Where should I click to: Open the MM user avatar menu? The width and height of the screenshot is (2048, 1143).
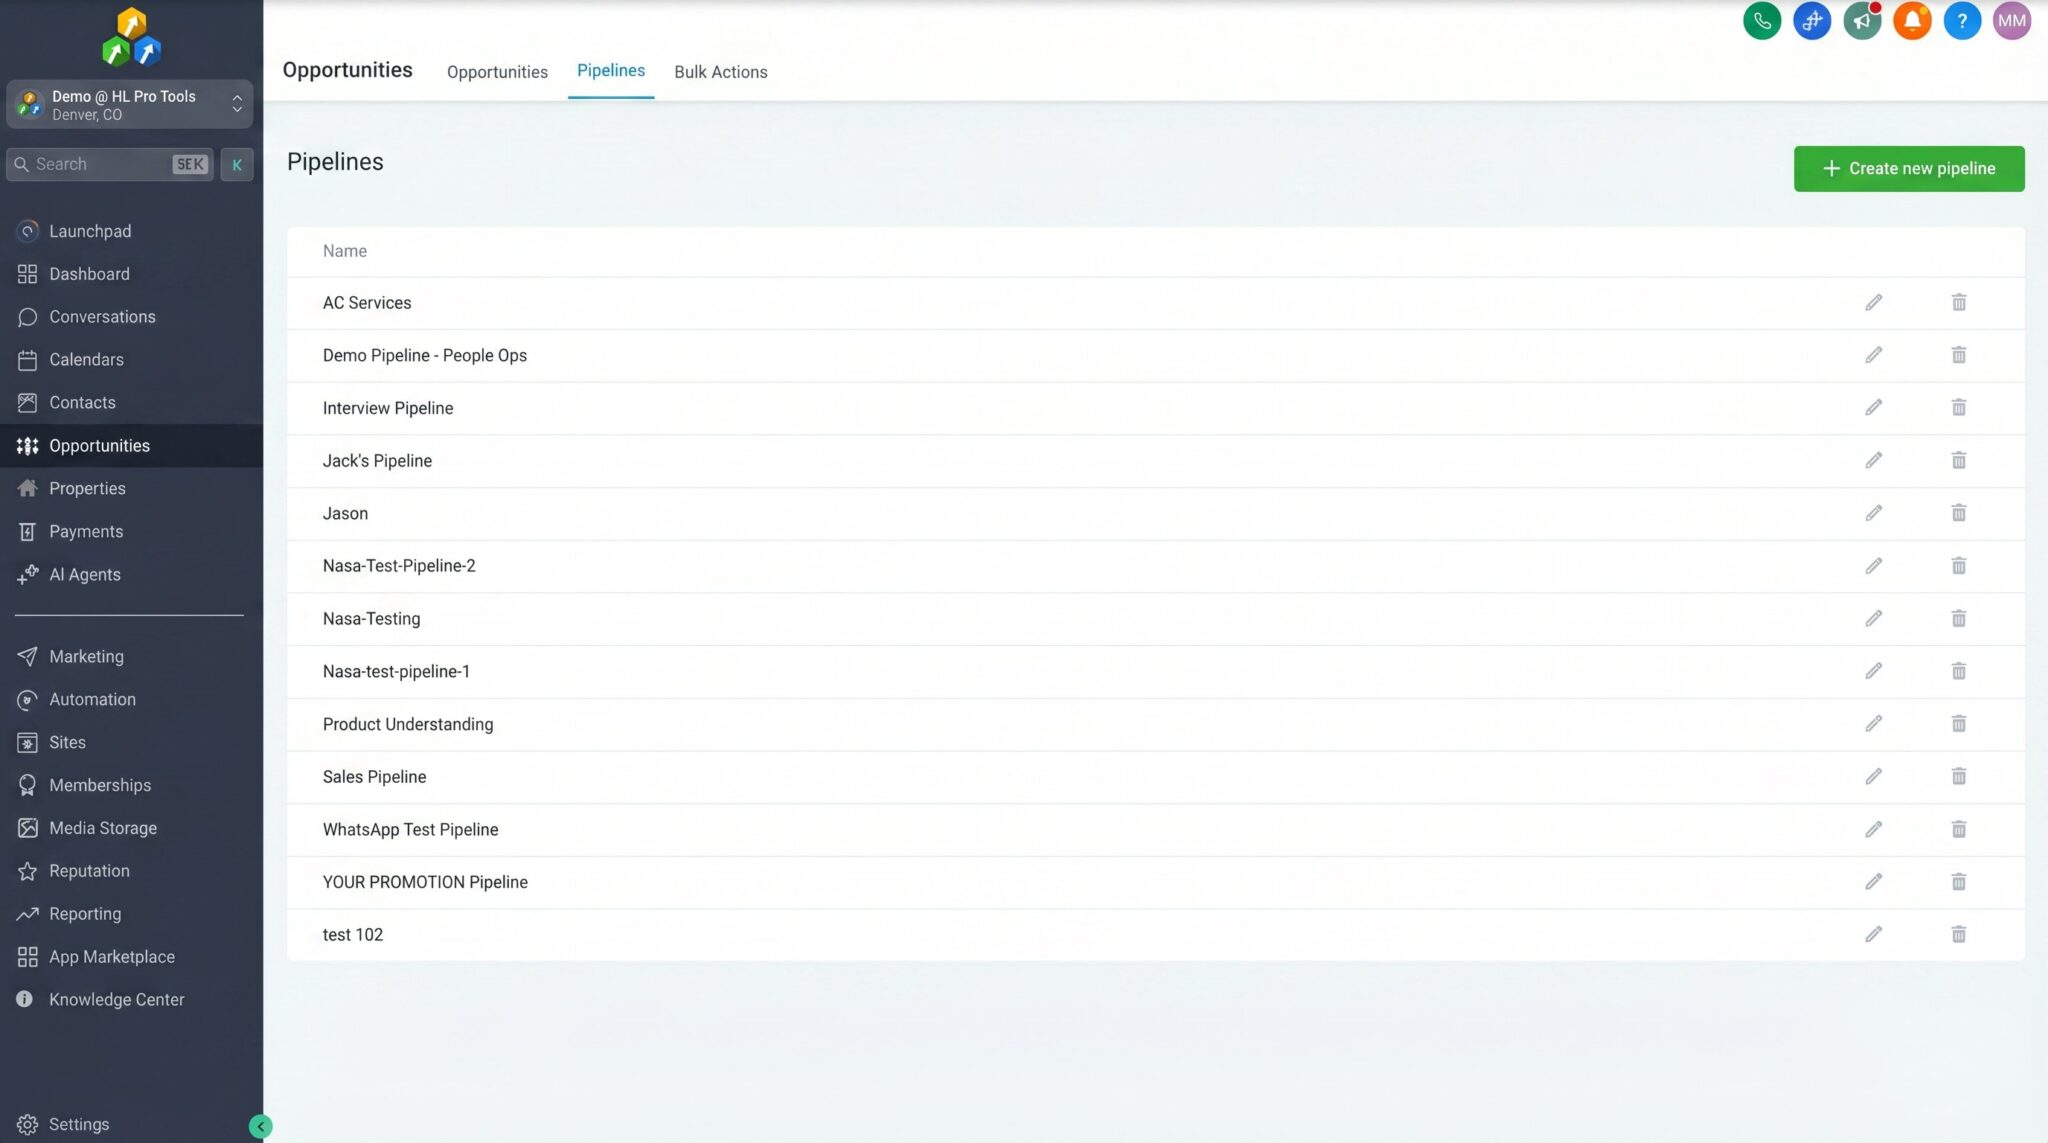click(2011, 20)
